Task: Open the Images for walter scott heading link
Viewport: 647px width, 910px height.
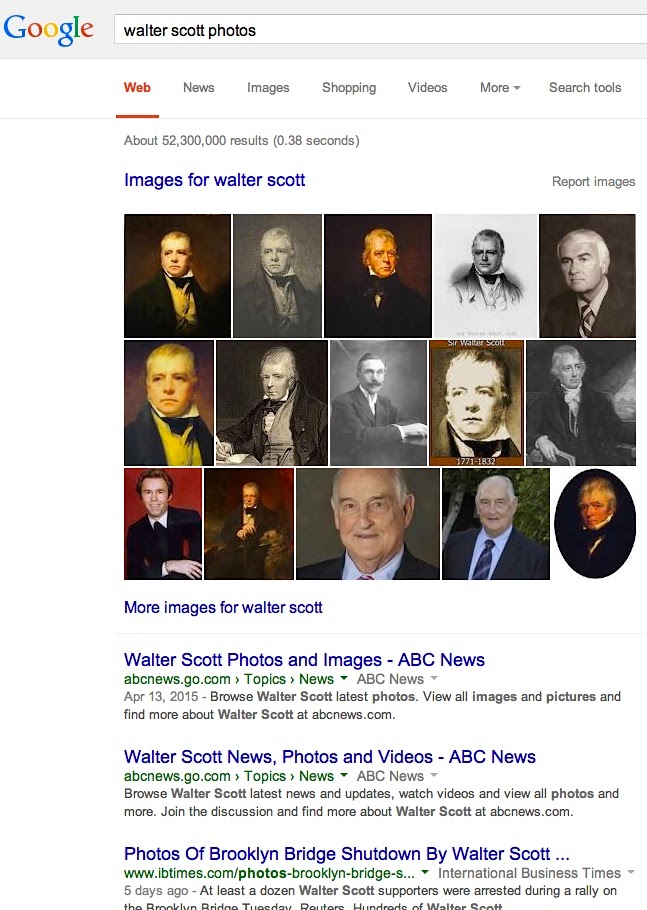Action: [215, 180]
